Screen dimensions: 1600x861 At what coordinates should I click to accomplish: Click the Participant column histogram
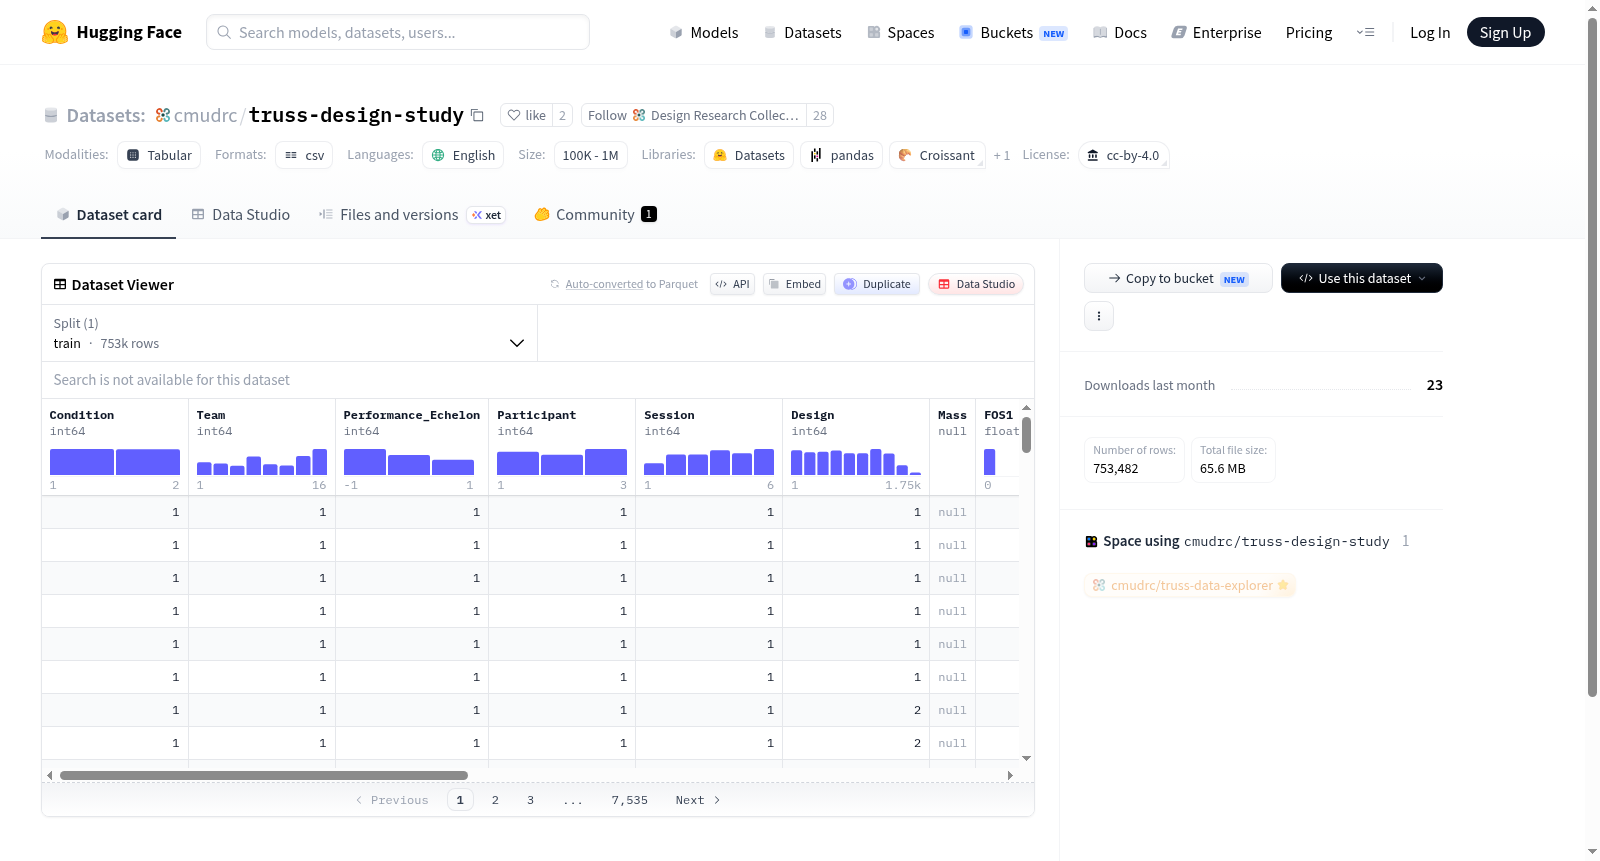(x=562, y=462)
